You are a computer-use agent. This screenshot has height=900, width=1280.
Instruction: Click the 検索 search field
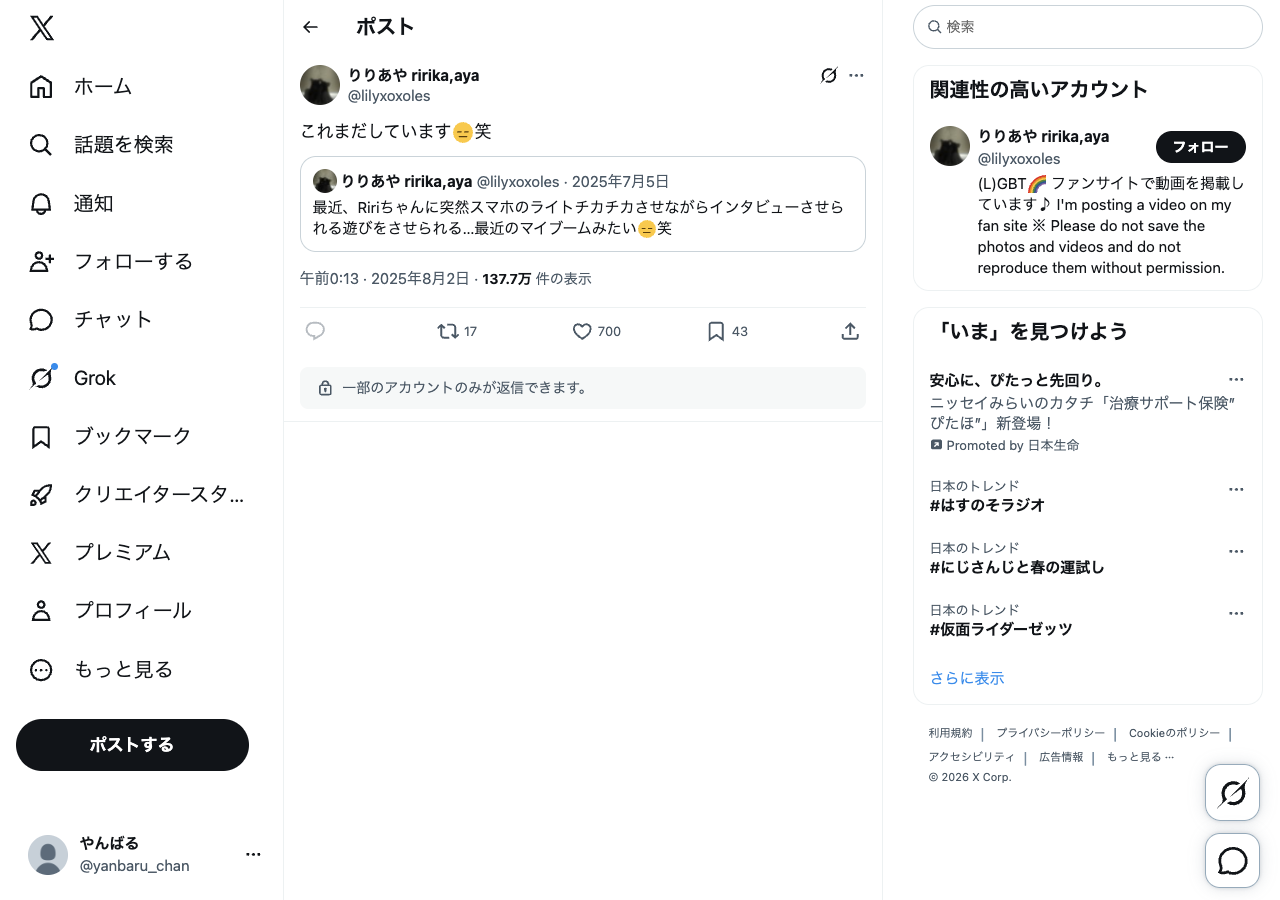coord(1088,27)
